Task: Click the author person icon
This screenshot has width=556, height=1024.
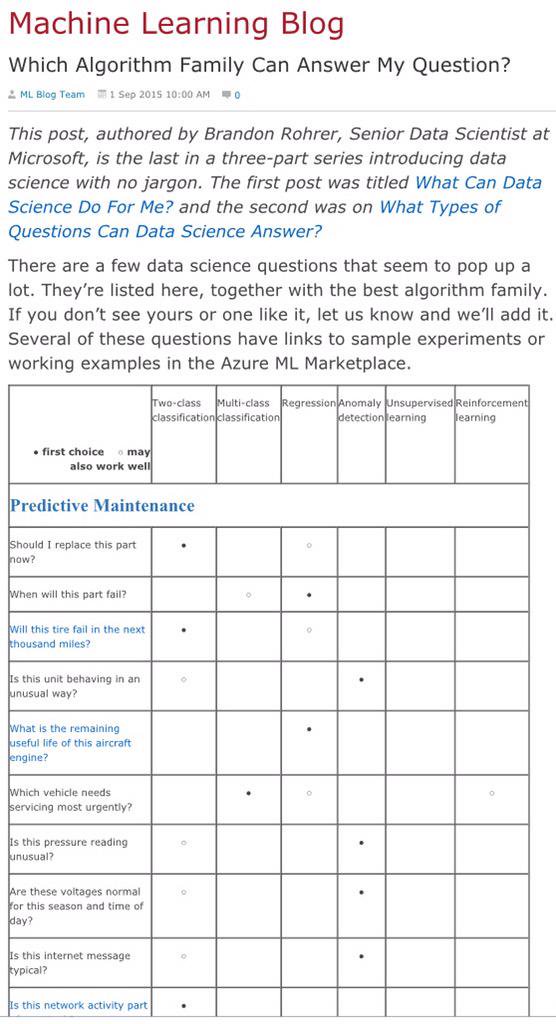Action: (12, 95)
